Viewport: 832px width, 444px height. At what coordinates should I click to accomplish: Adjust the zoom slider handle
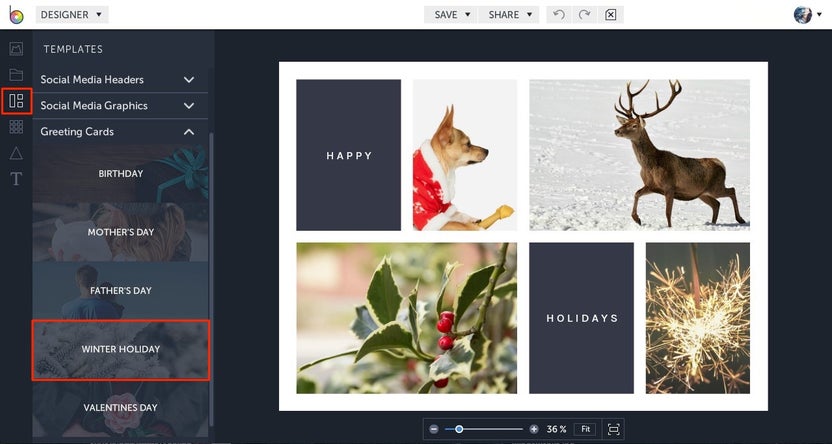(459, 429)
